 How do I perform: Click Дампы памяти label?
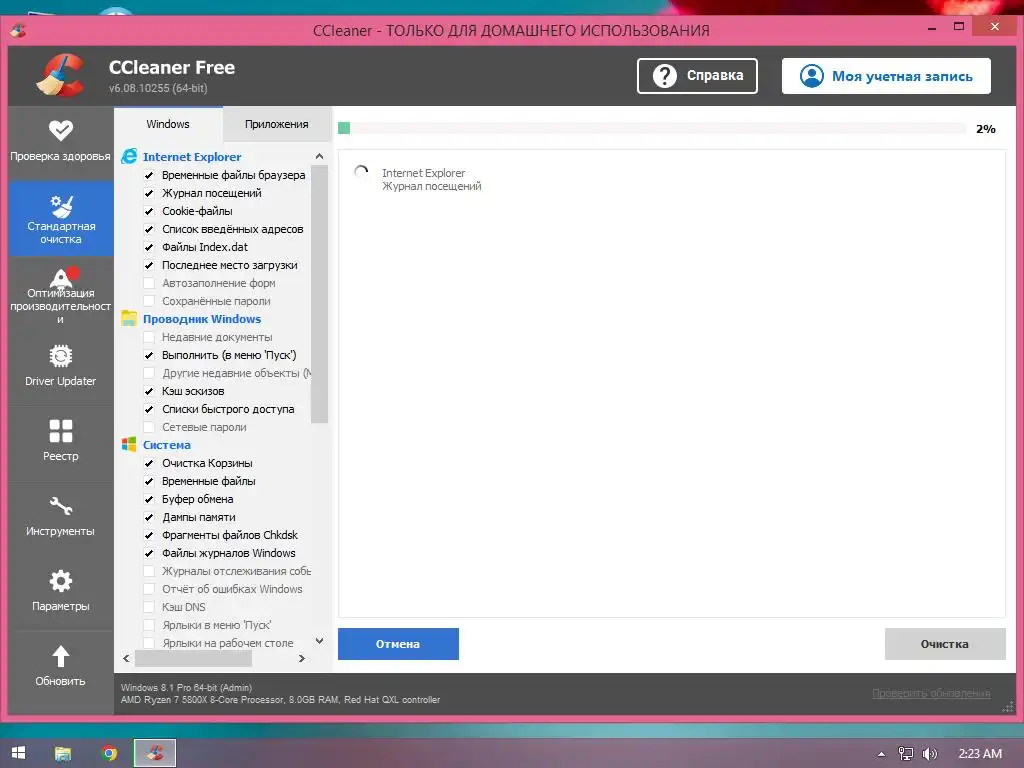coord(199,517)
